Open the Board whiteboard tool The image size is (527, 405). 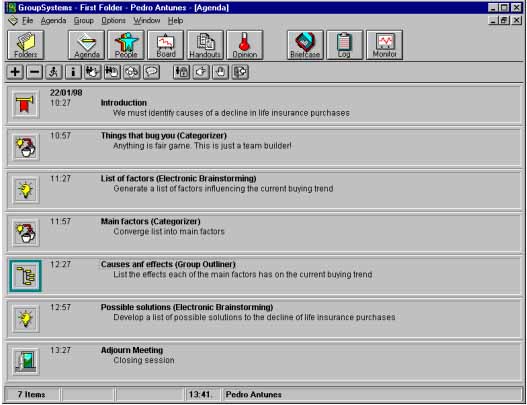[x=166, y=45]
